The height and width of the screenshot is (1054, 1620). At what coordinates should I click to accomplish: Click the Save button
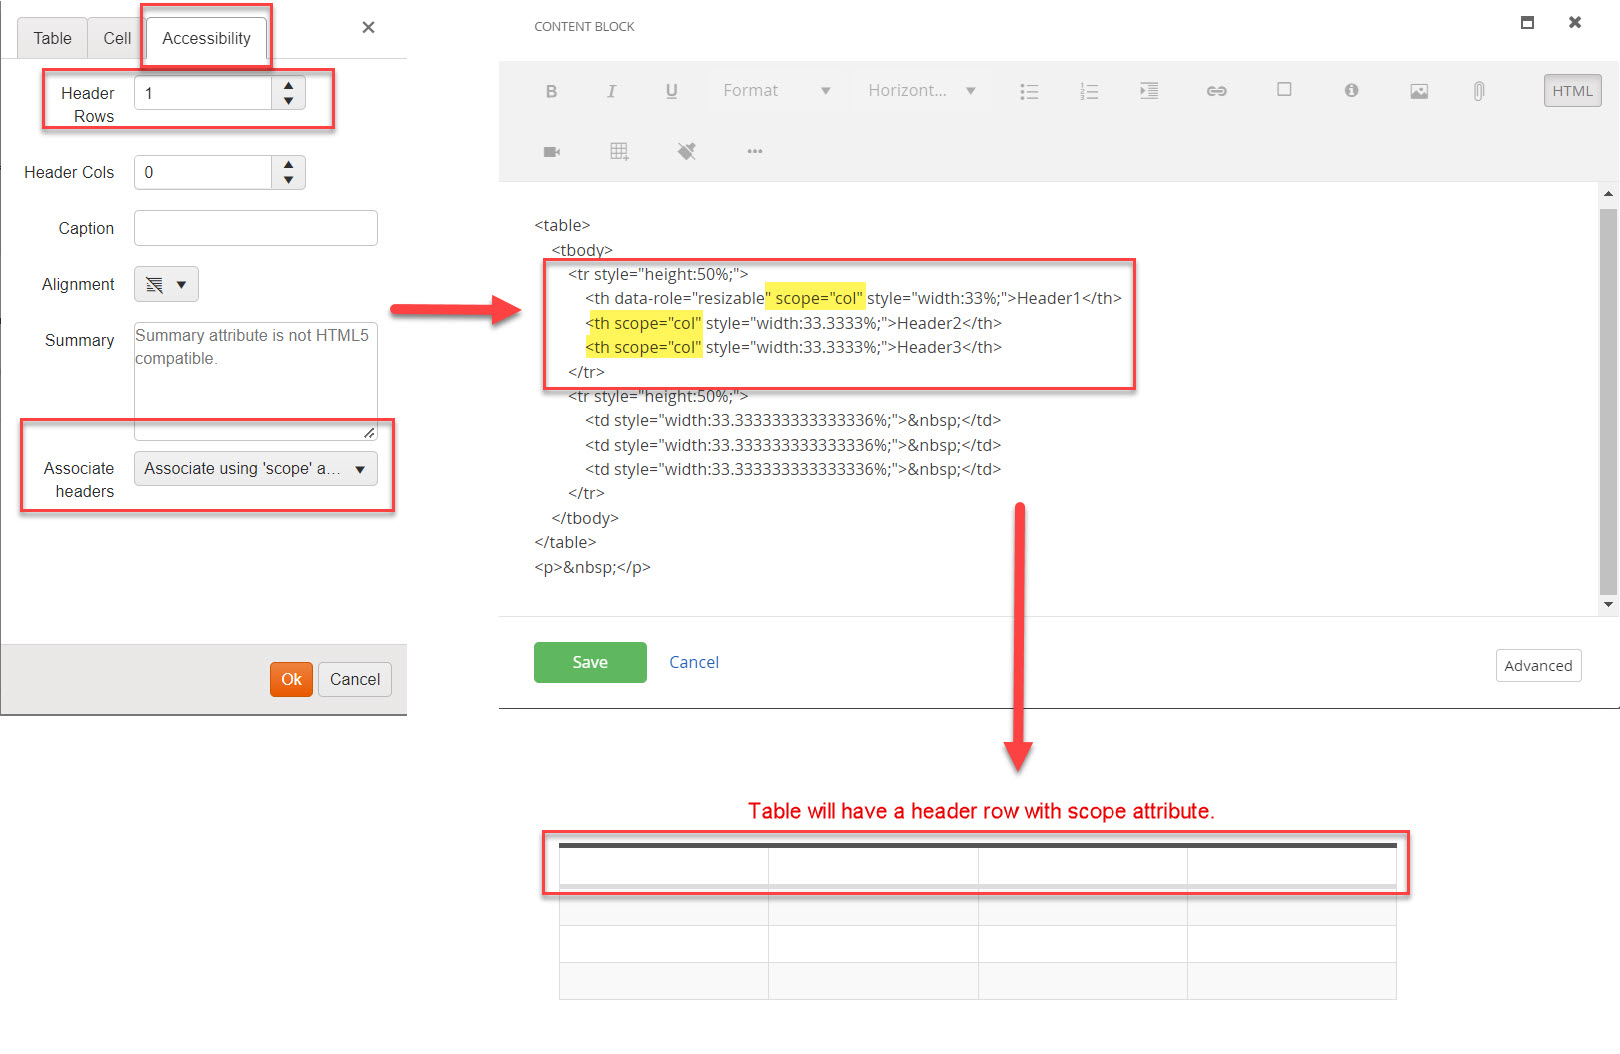[x=589, y=662]
